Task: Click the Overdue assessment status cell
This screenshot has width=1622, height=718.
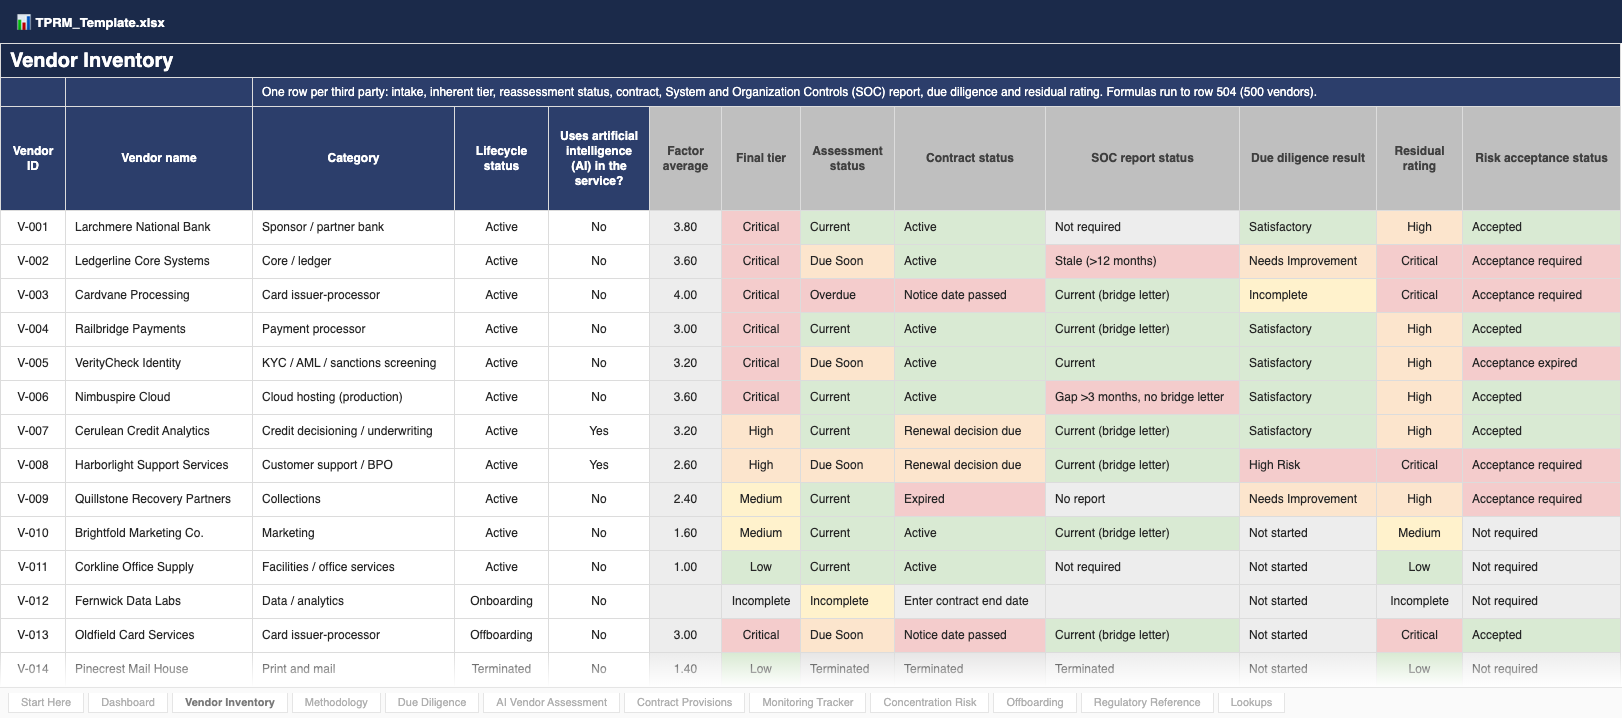Action: 847,295
